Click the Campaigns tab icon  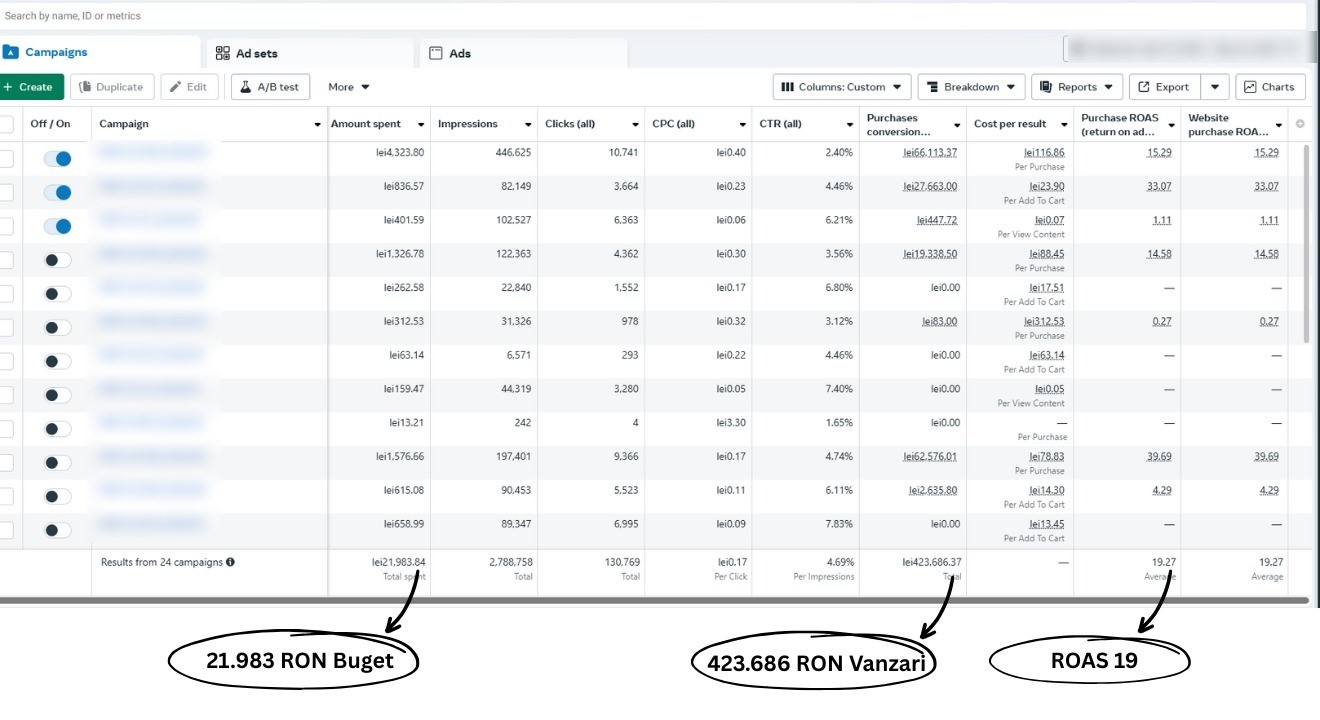pos(11,52)
